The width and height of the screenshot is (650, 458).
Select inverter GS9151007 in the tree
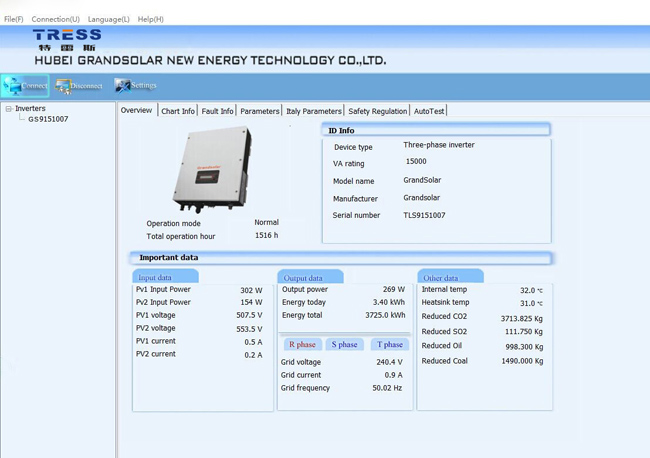[x=48, y=119]
